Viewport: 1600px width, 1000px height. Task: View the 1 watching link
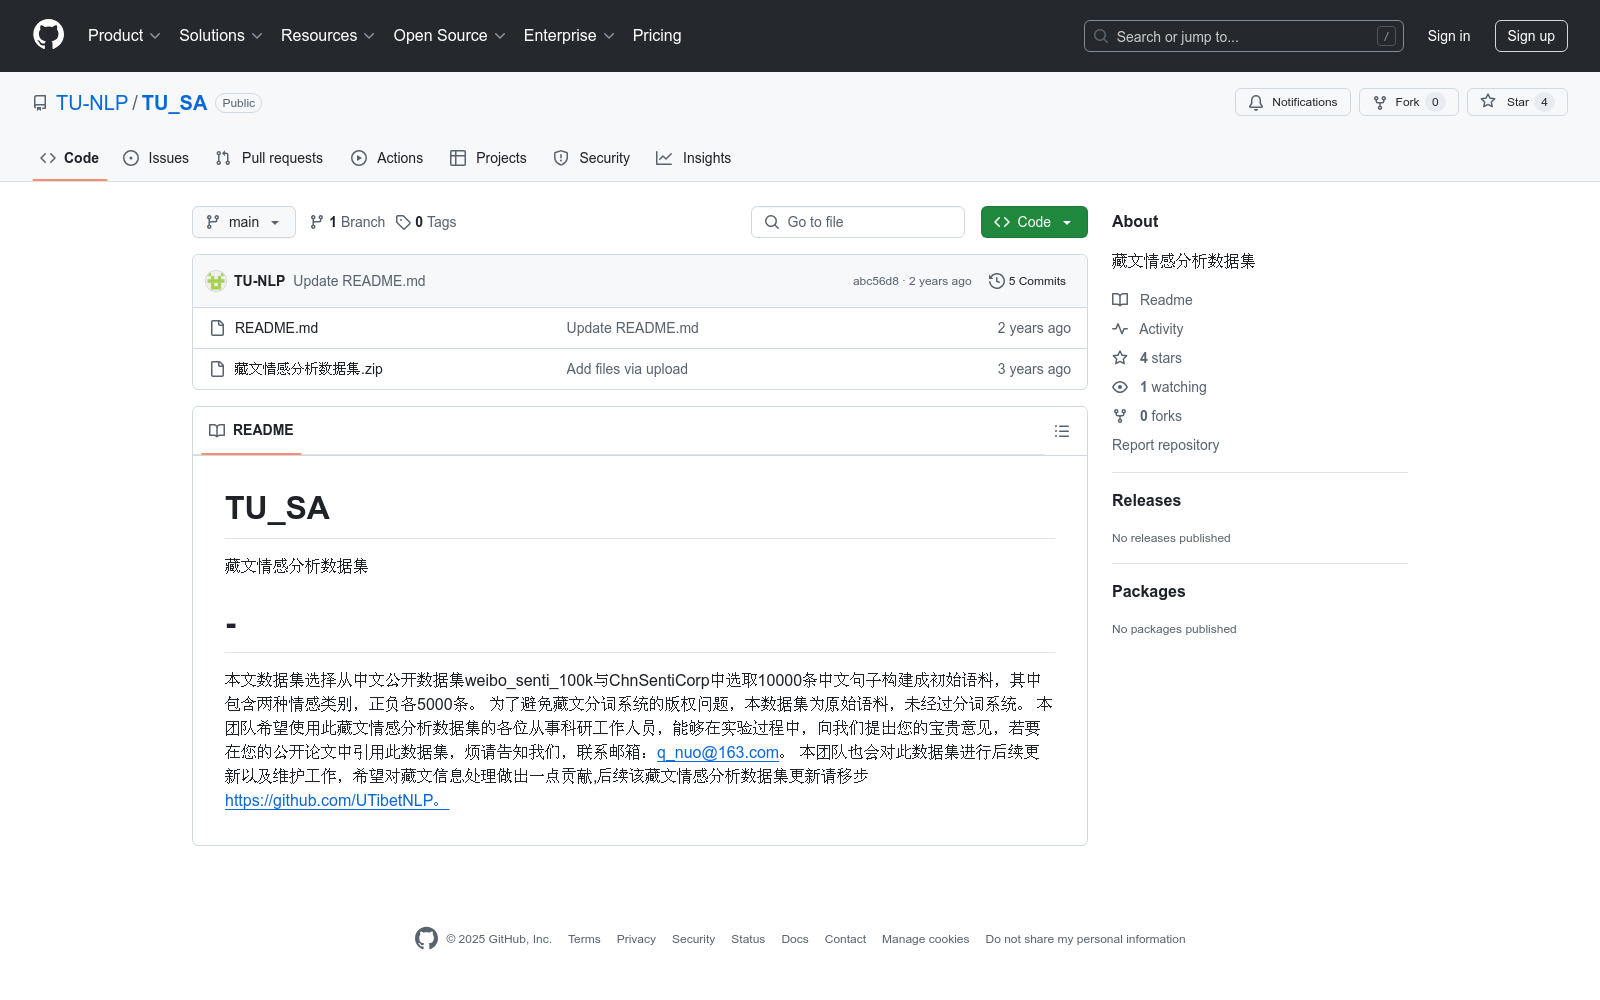point(1160,387)
